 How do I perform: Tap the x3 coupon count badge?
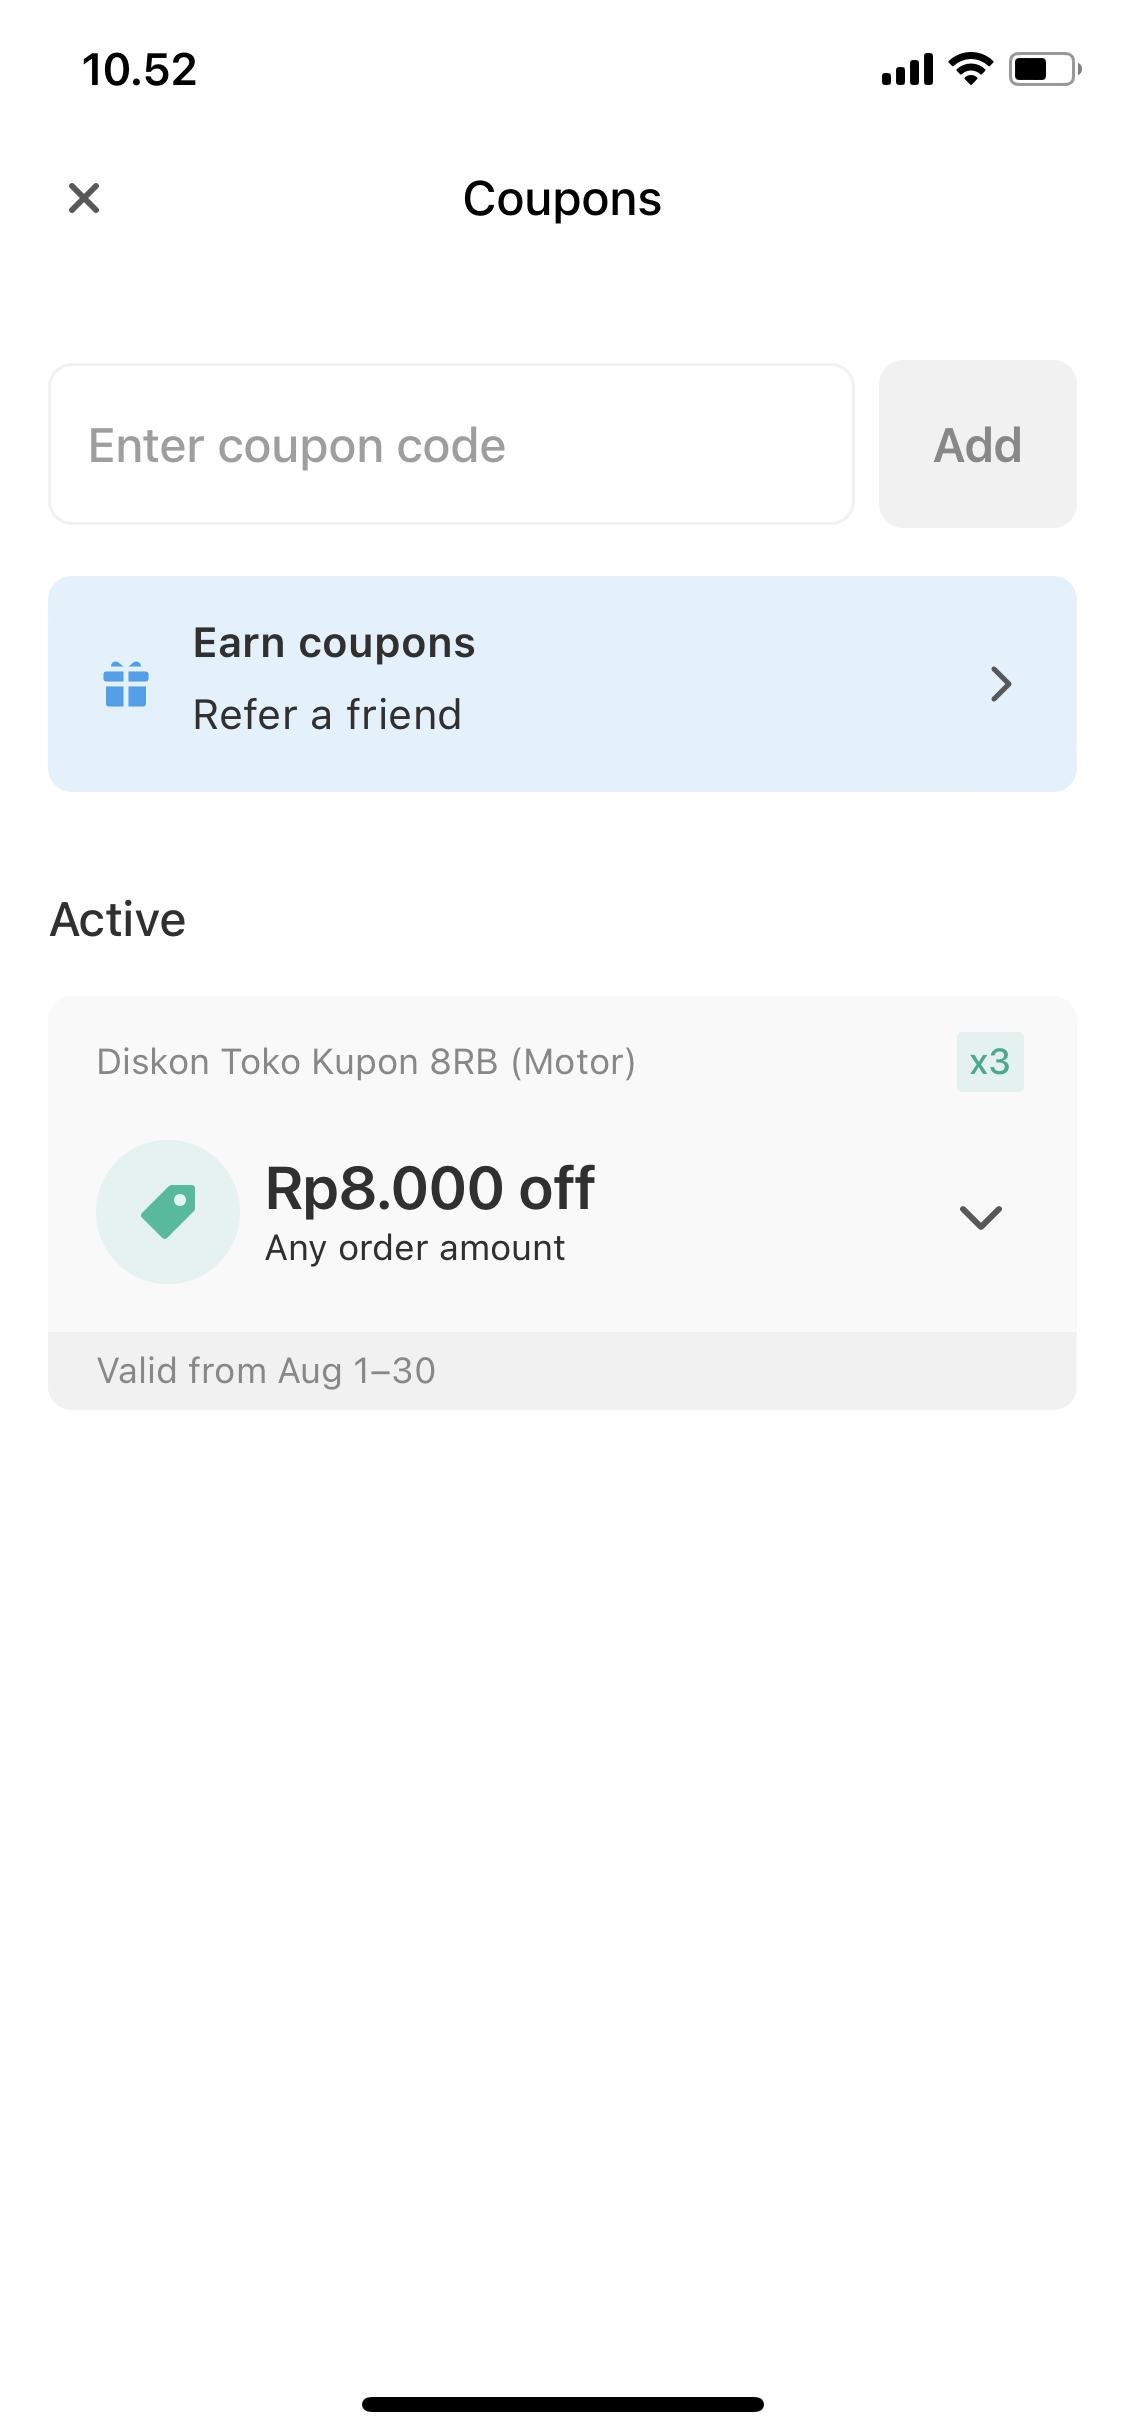990,1062
